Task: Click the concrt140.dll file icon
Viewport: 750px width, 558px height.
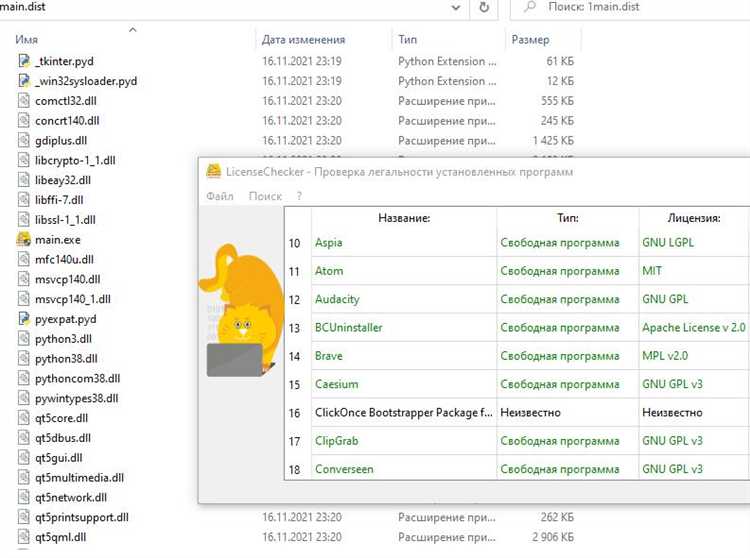Action: pyautogui.click(x=24, y=120)
